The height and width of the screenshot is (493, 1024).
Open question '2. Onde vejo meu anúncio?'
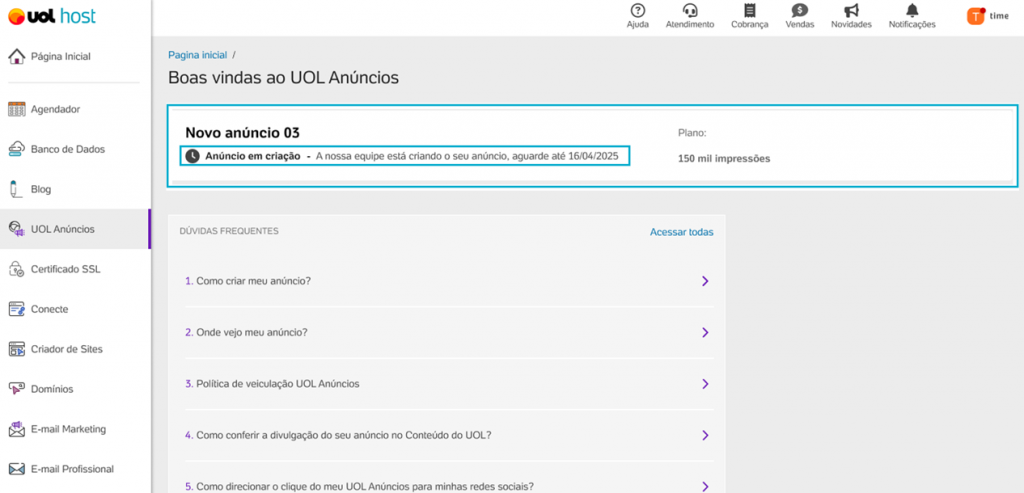[x=246, y=332]
